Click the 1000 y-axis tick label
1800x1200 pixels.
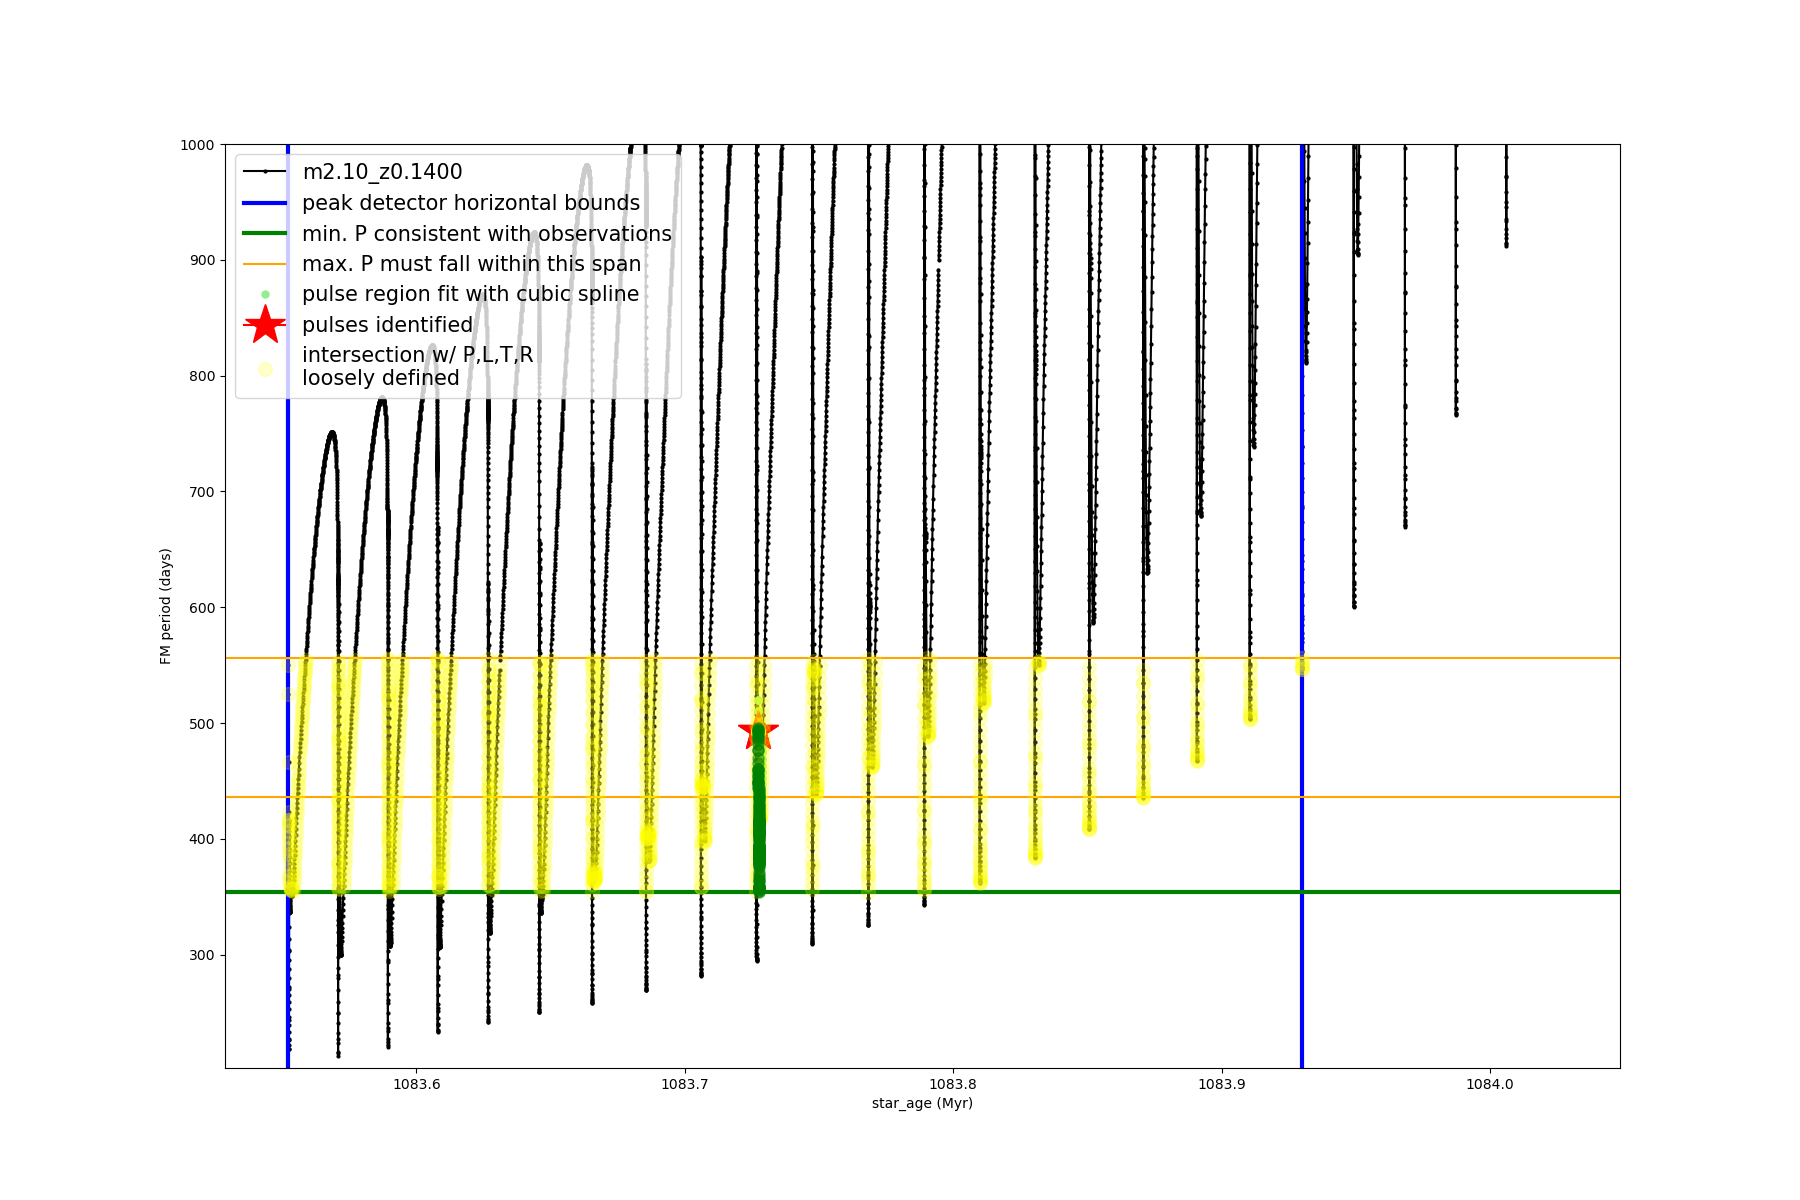click(x=197, y=145)
